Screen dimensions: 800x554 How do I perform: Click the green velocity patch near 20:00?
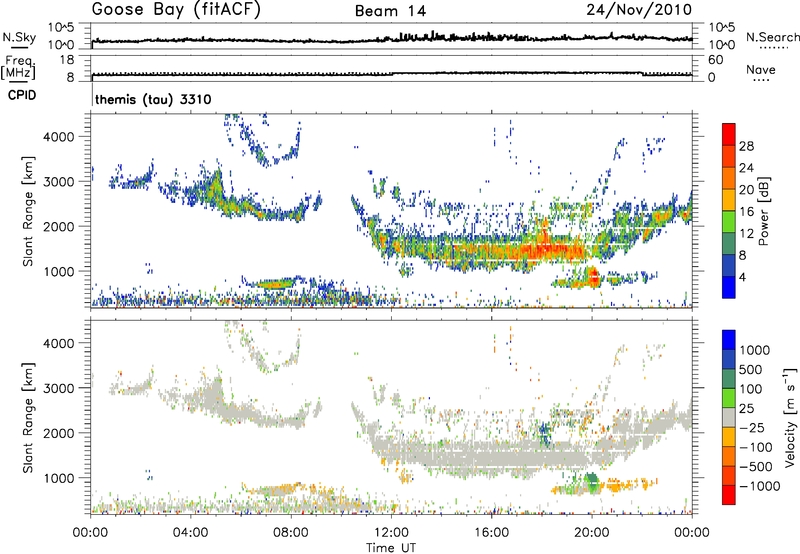tap(592, 482)
